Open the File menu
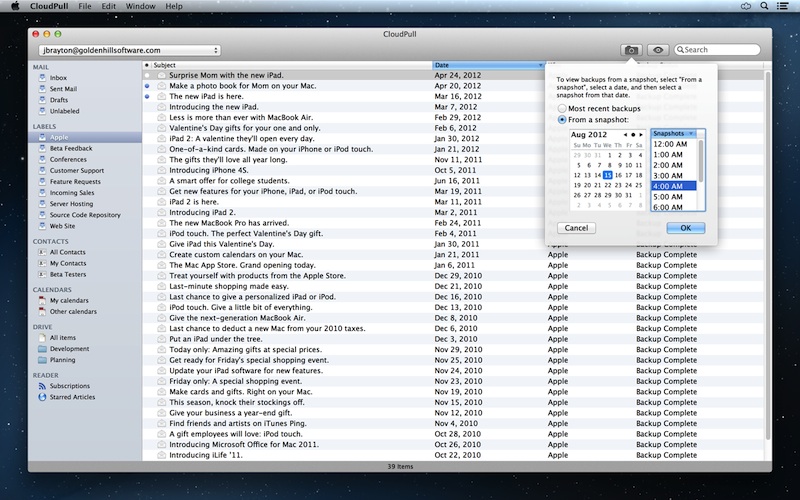800x500 pixels. coord(84,6)
